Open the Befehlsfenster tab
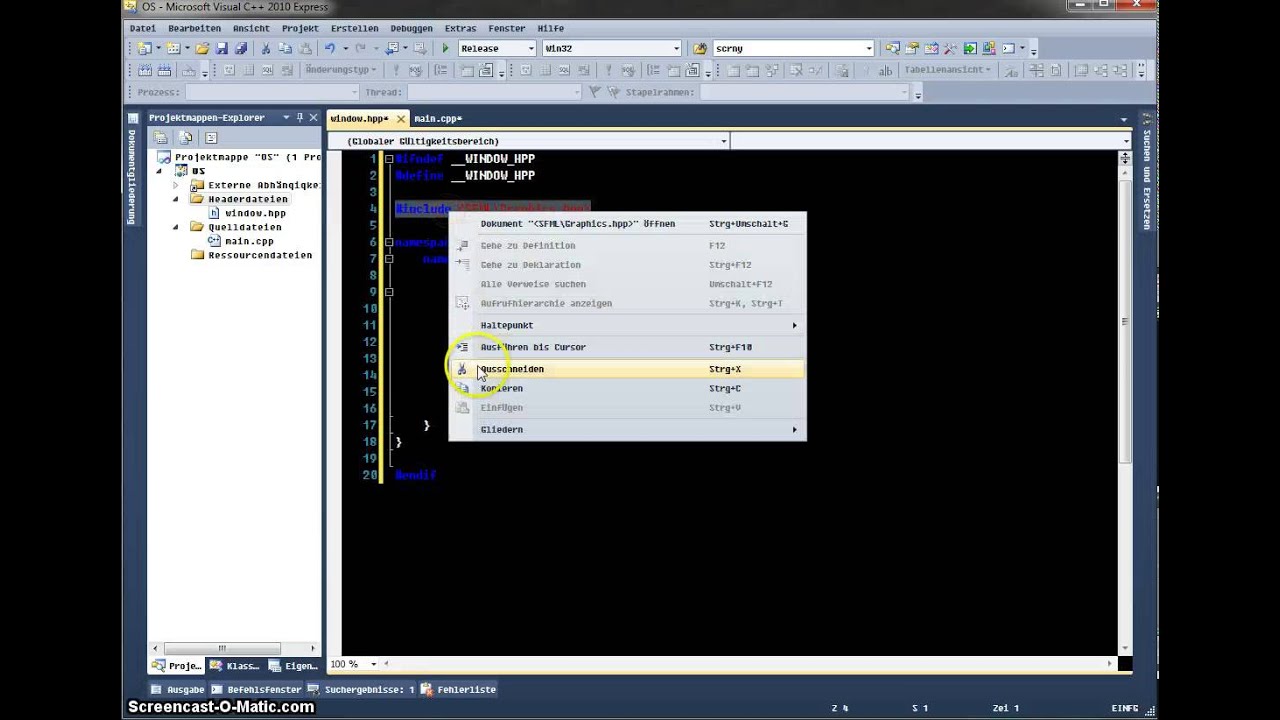1280x720 pixels. click(256, 689)
